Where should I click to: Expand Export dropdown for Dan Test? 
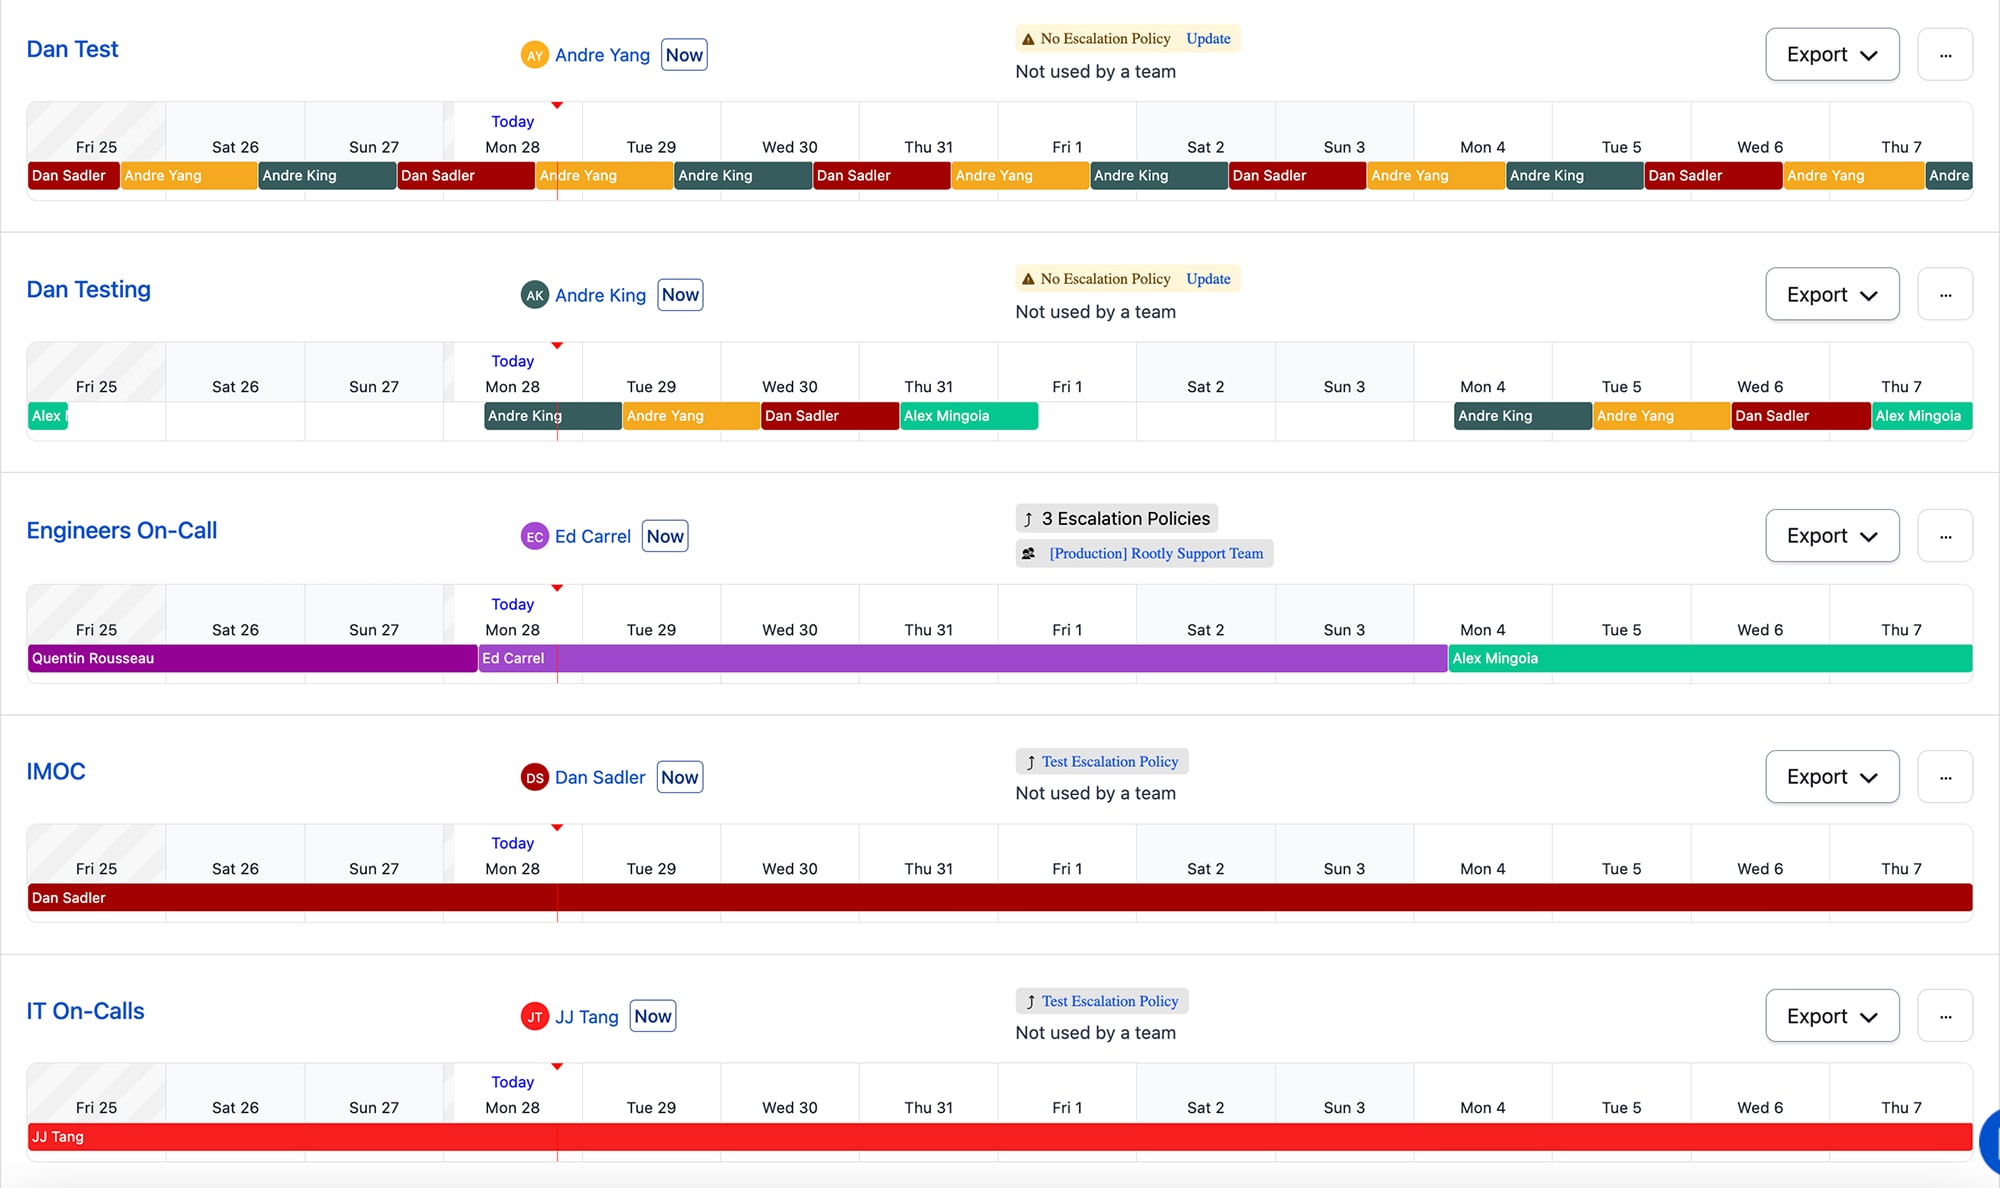(1832, 55)
